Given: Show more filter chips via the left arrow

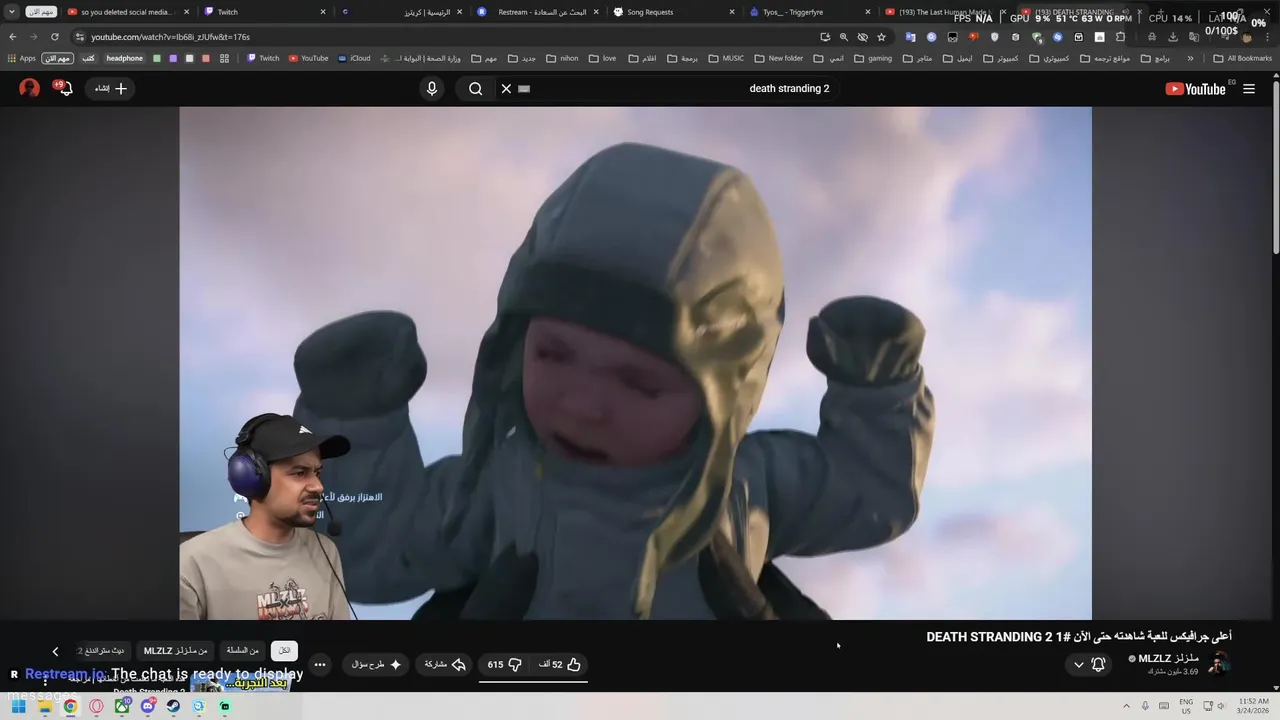Looking at the screenshot, I should 56,651.
